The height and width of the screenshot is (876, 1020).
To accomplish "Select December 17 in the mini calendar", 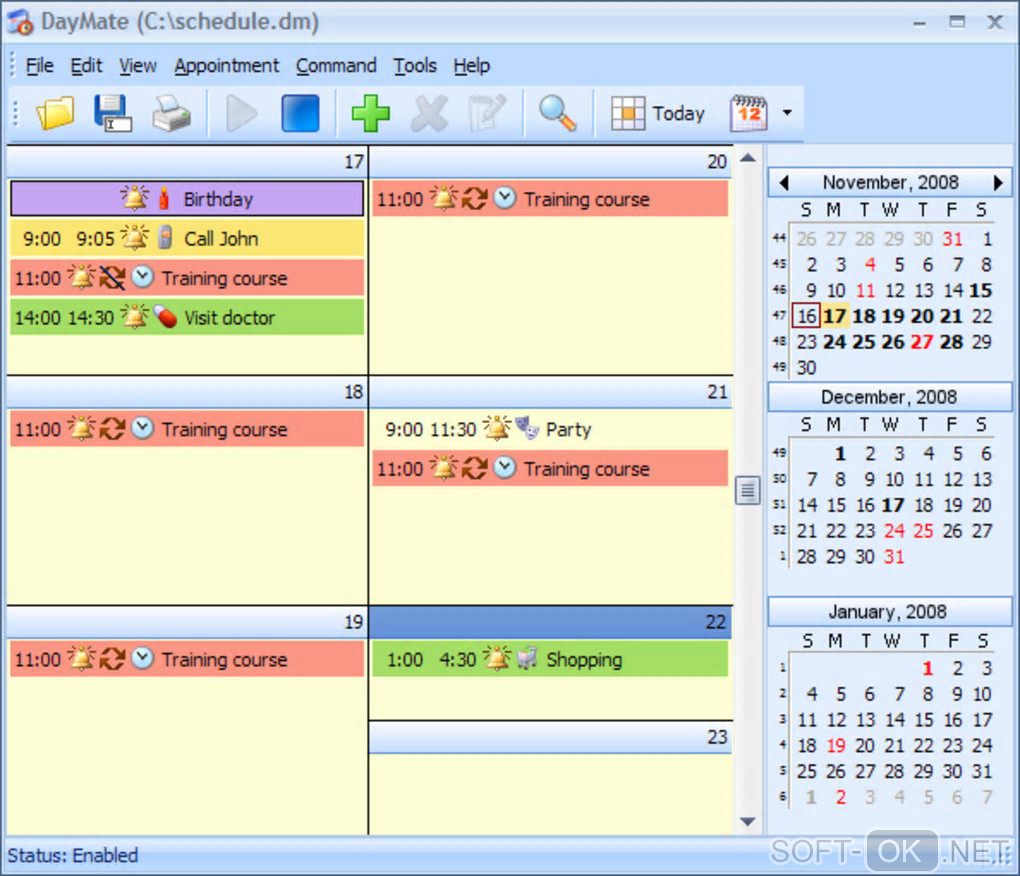I will 893,505.
